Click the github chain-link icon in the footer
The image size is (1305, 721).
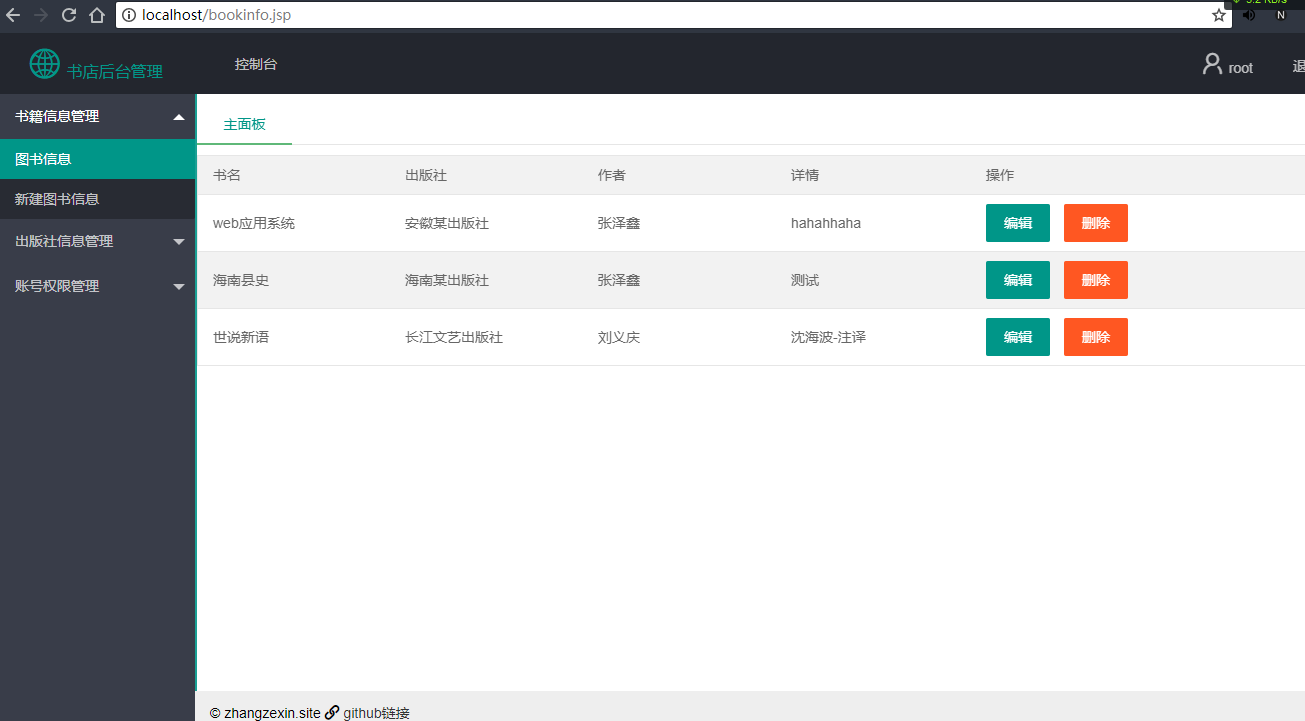[x=332, y=712]
